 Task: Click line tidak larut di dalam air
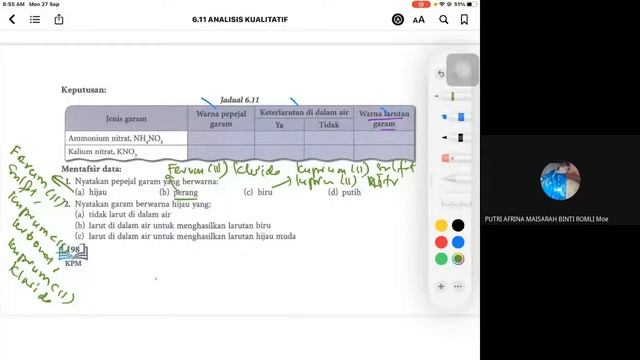tap(123, 214)
